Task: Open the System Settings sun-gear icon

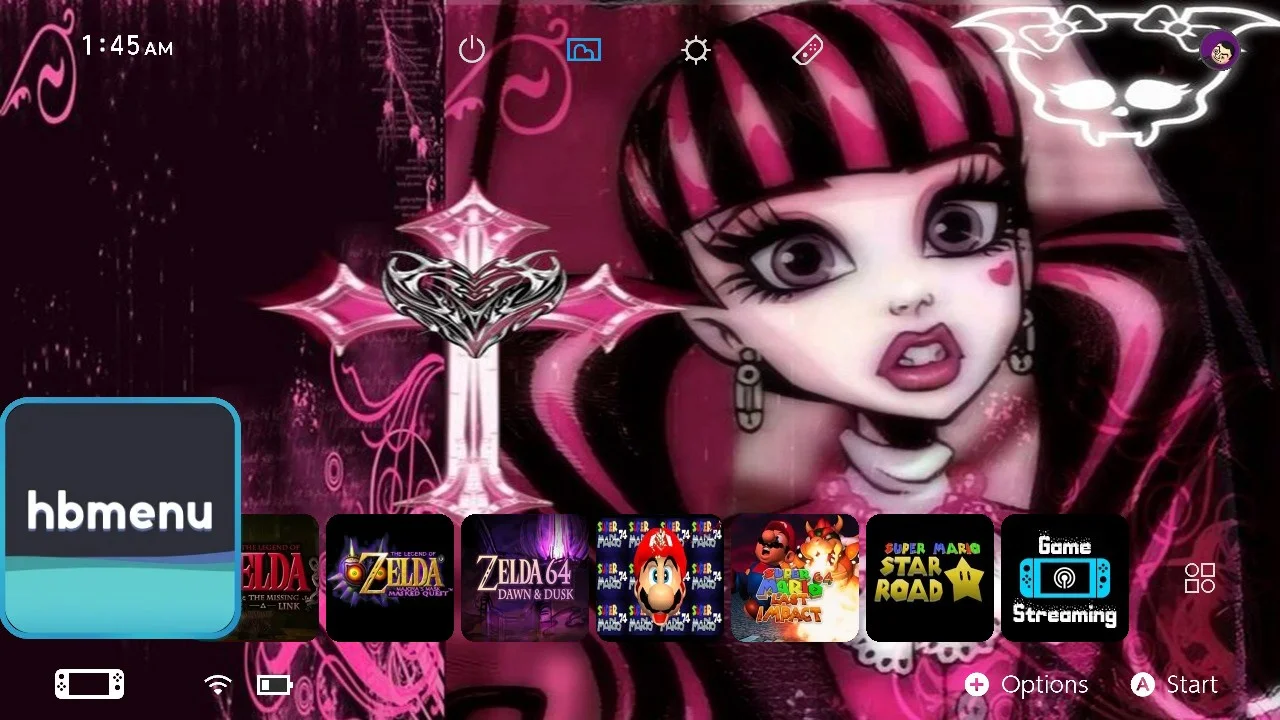Action: [x=696, y=50]
